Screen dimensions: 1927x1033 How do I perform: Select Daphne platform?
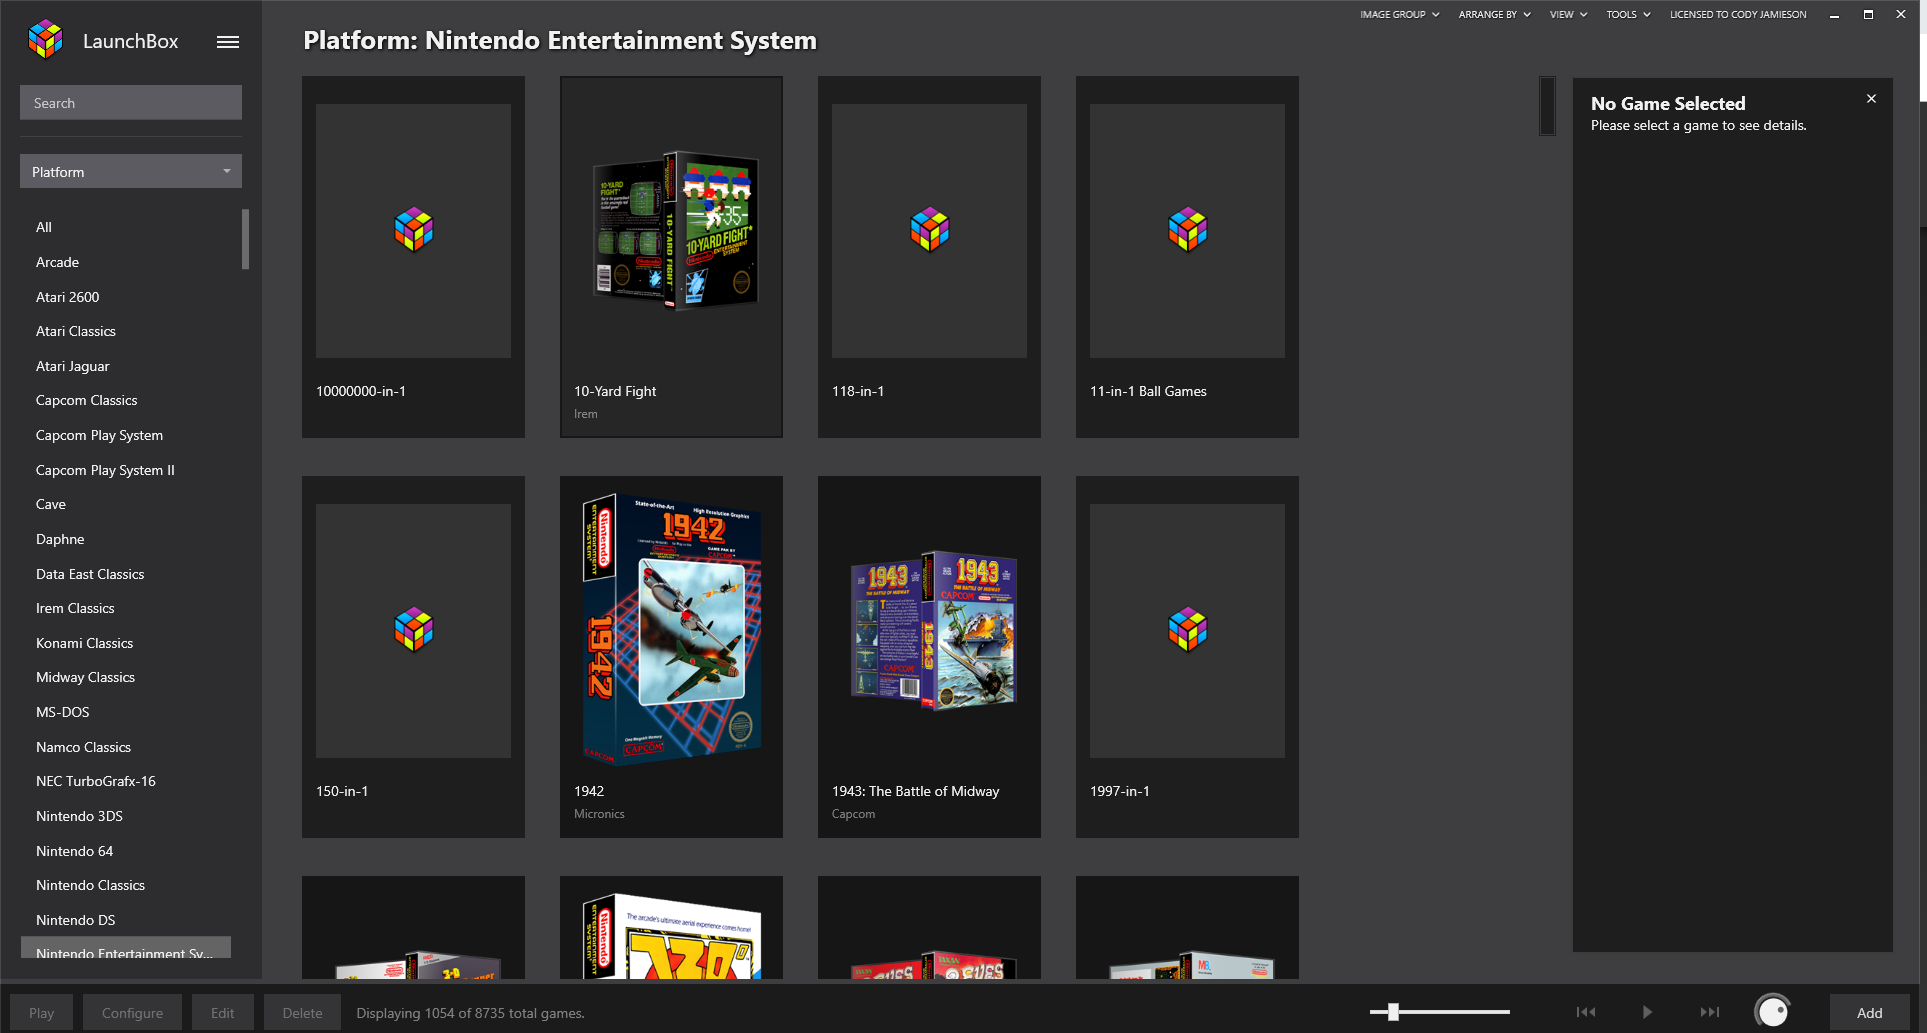pyautogui.click(x=60, y=539)
